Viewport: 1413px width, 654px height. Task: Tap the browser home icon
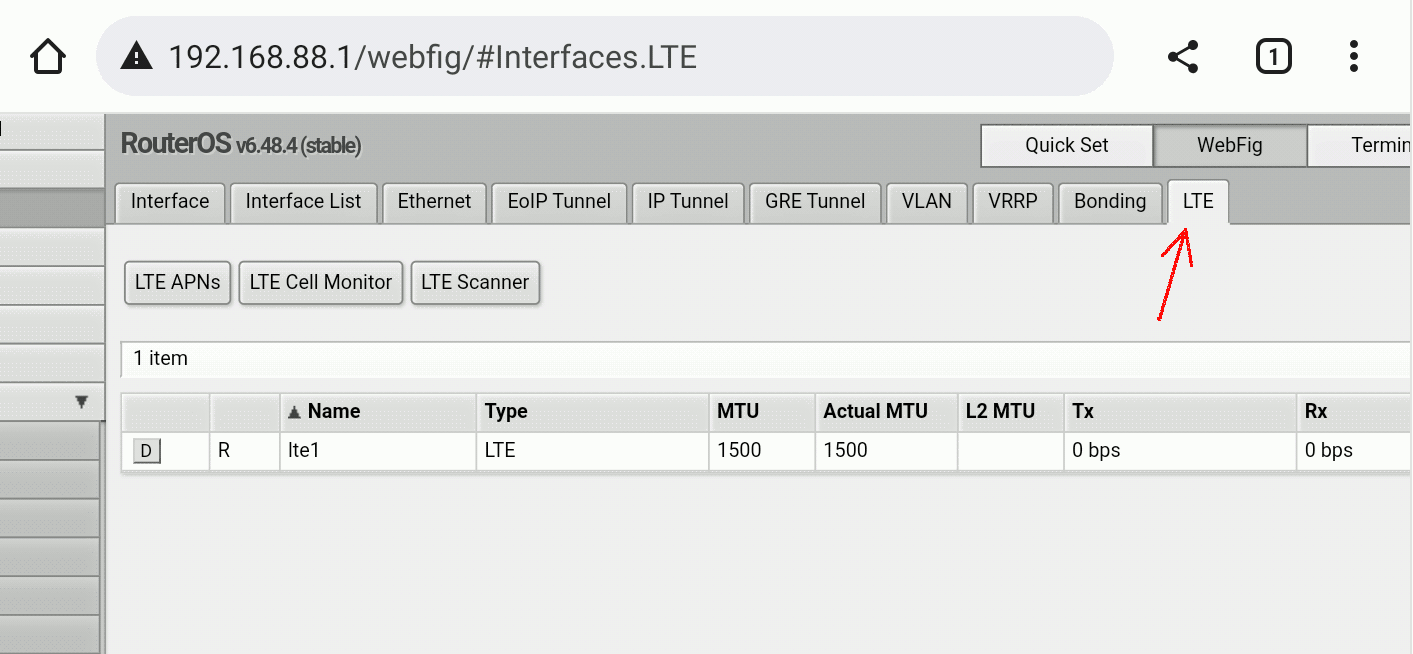point(48,57)
